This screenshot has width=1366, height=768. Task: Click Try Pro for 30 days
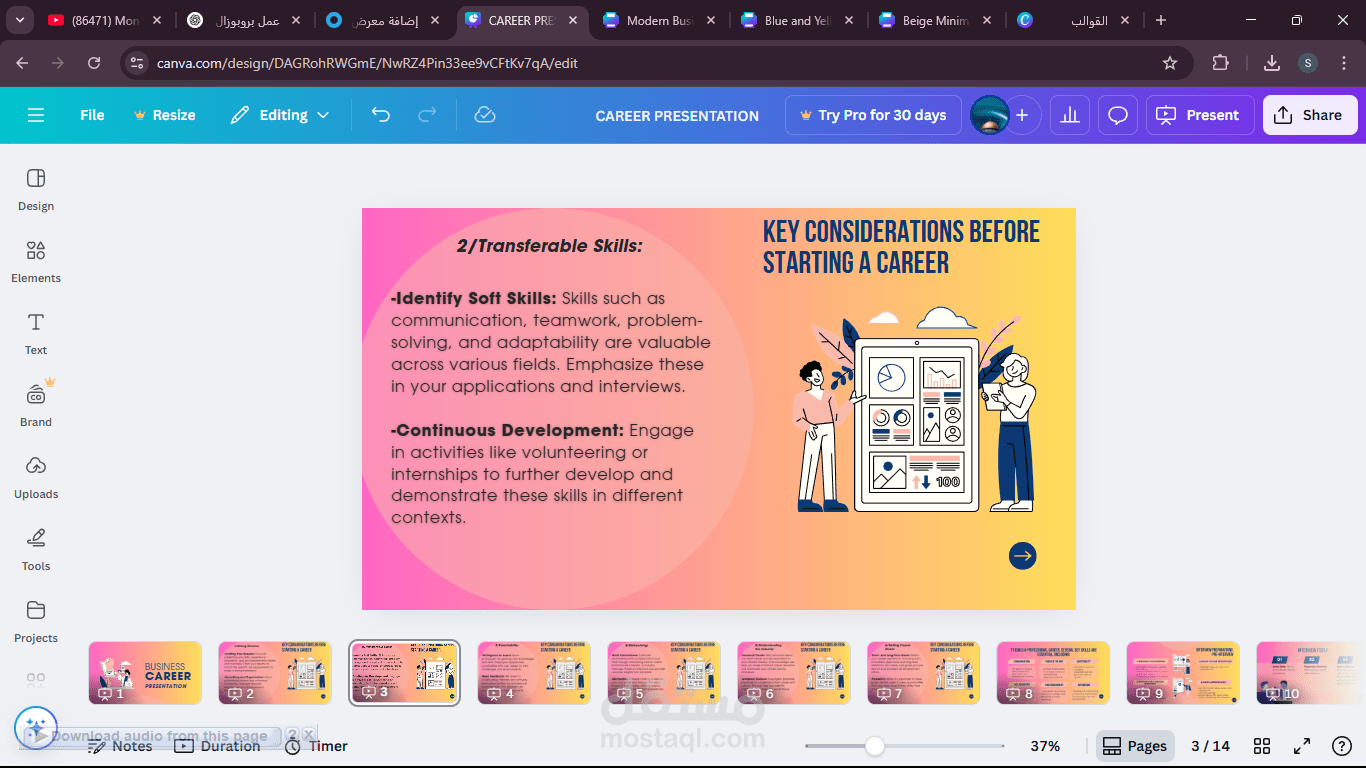[x=873, y=115]
